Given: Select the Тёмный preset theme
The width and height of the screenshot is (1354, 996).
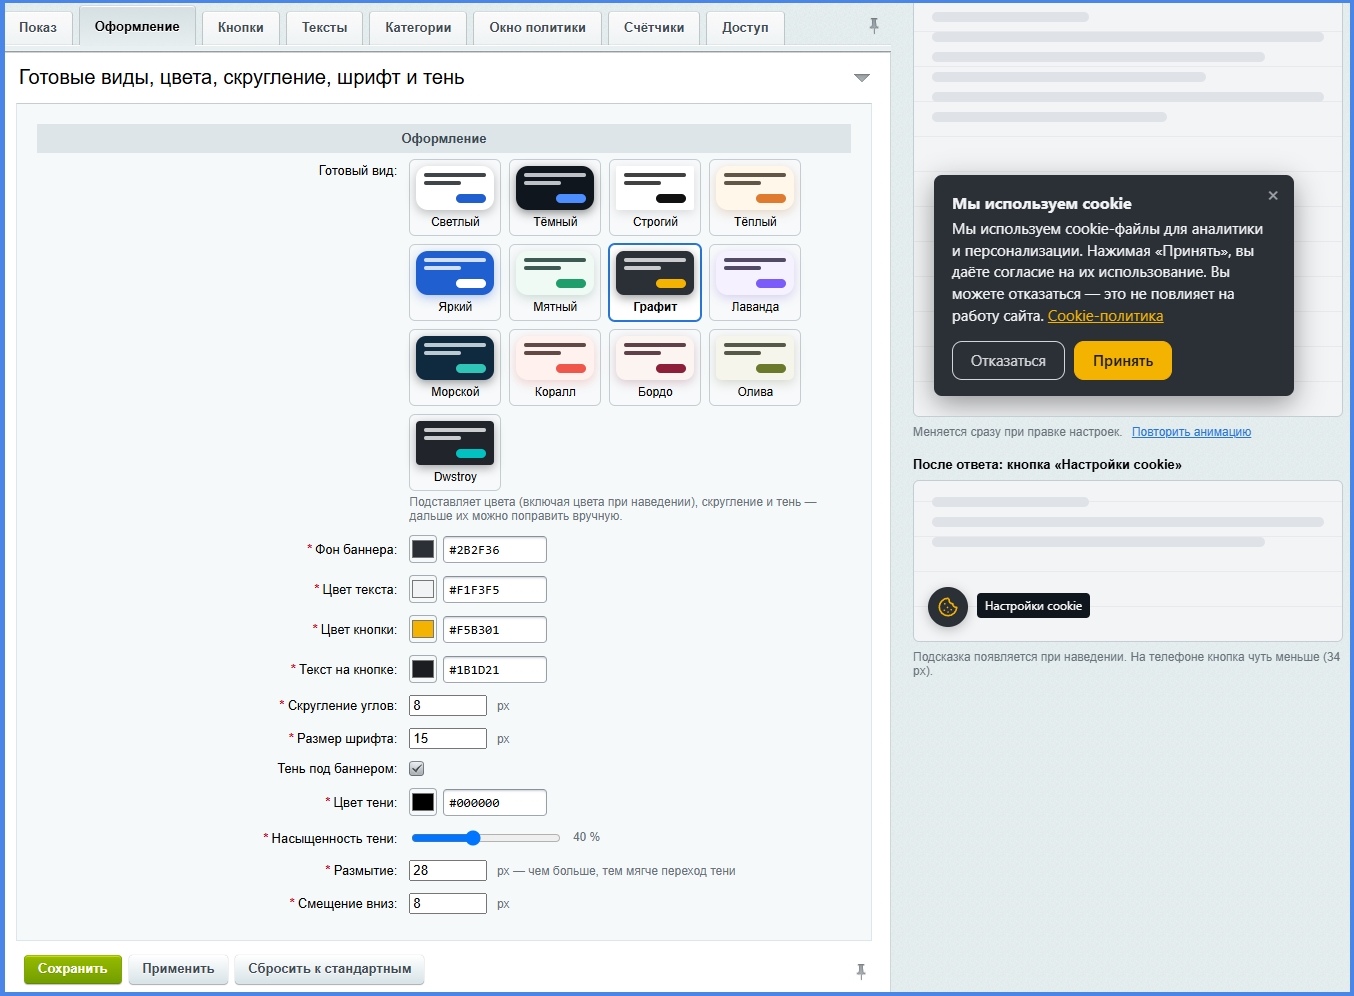Looking at the screenshot, I should [555, 197].
